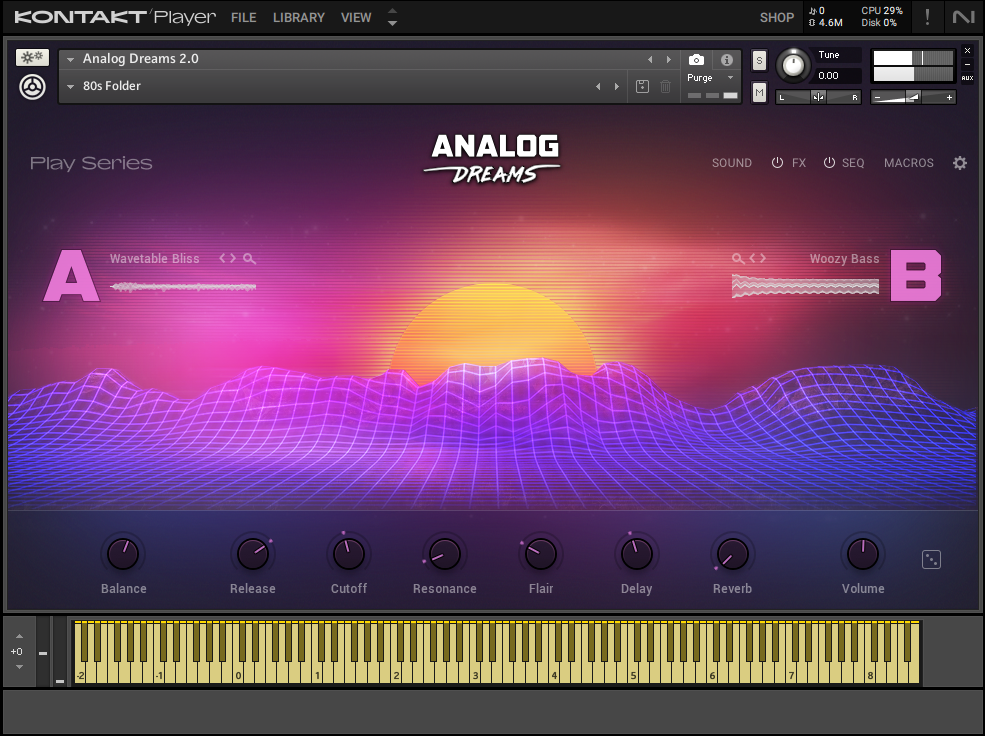The width and height of the screenshot is (985, 736).
Task: Toggle the S solo switch
Action: 759,60
